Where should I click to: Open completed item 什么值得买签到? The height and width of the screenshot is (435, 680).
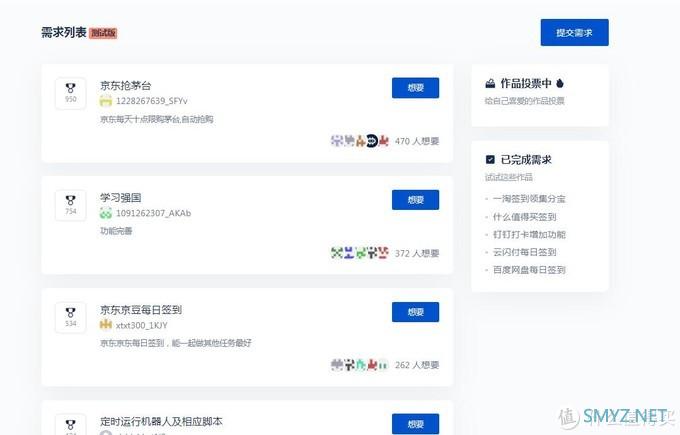[524, 217]
